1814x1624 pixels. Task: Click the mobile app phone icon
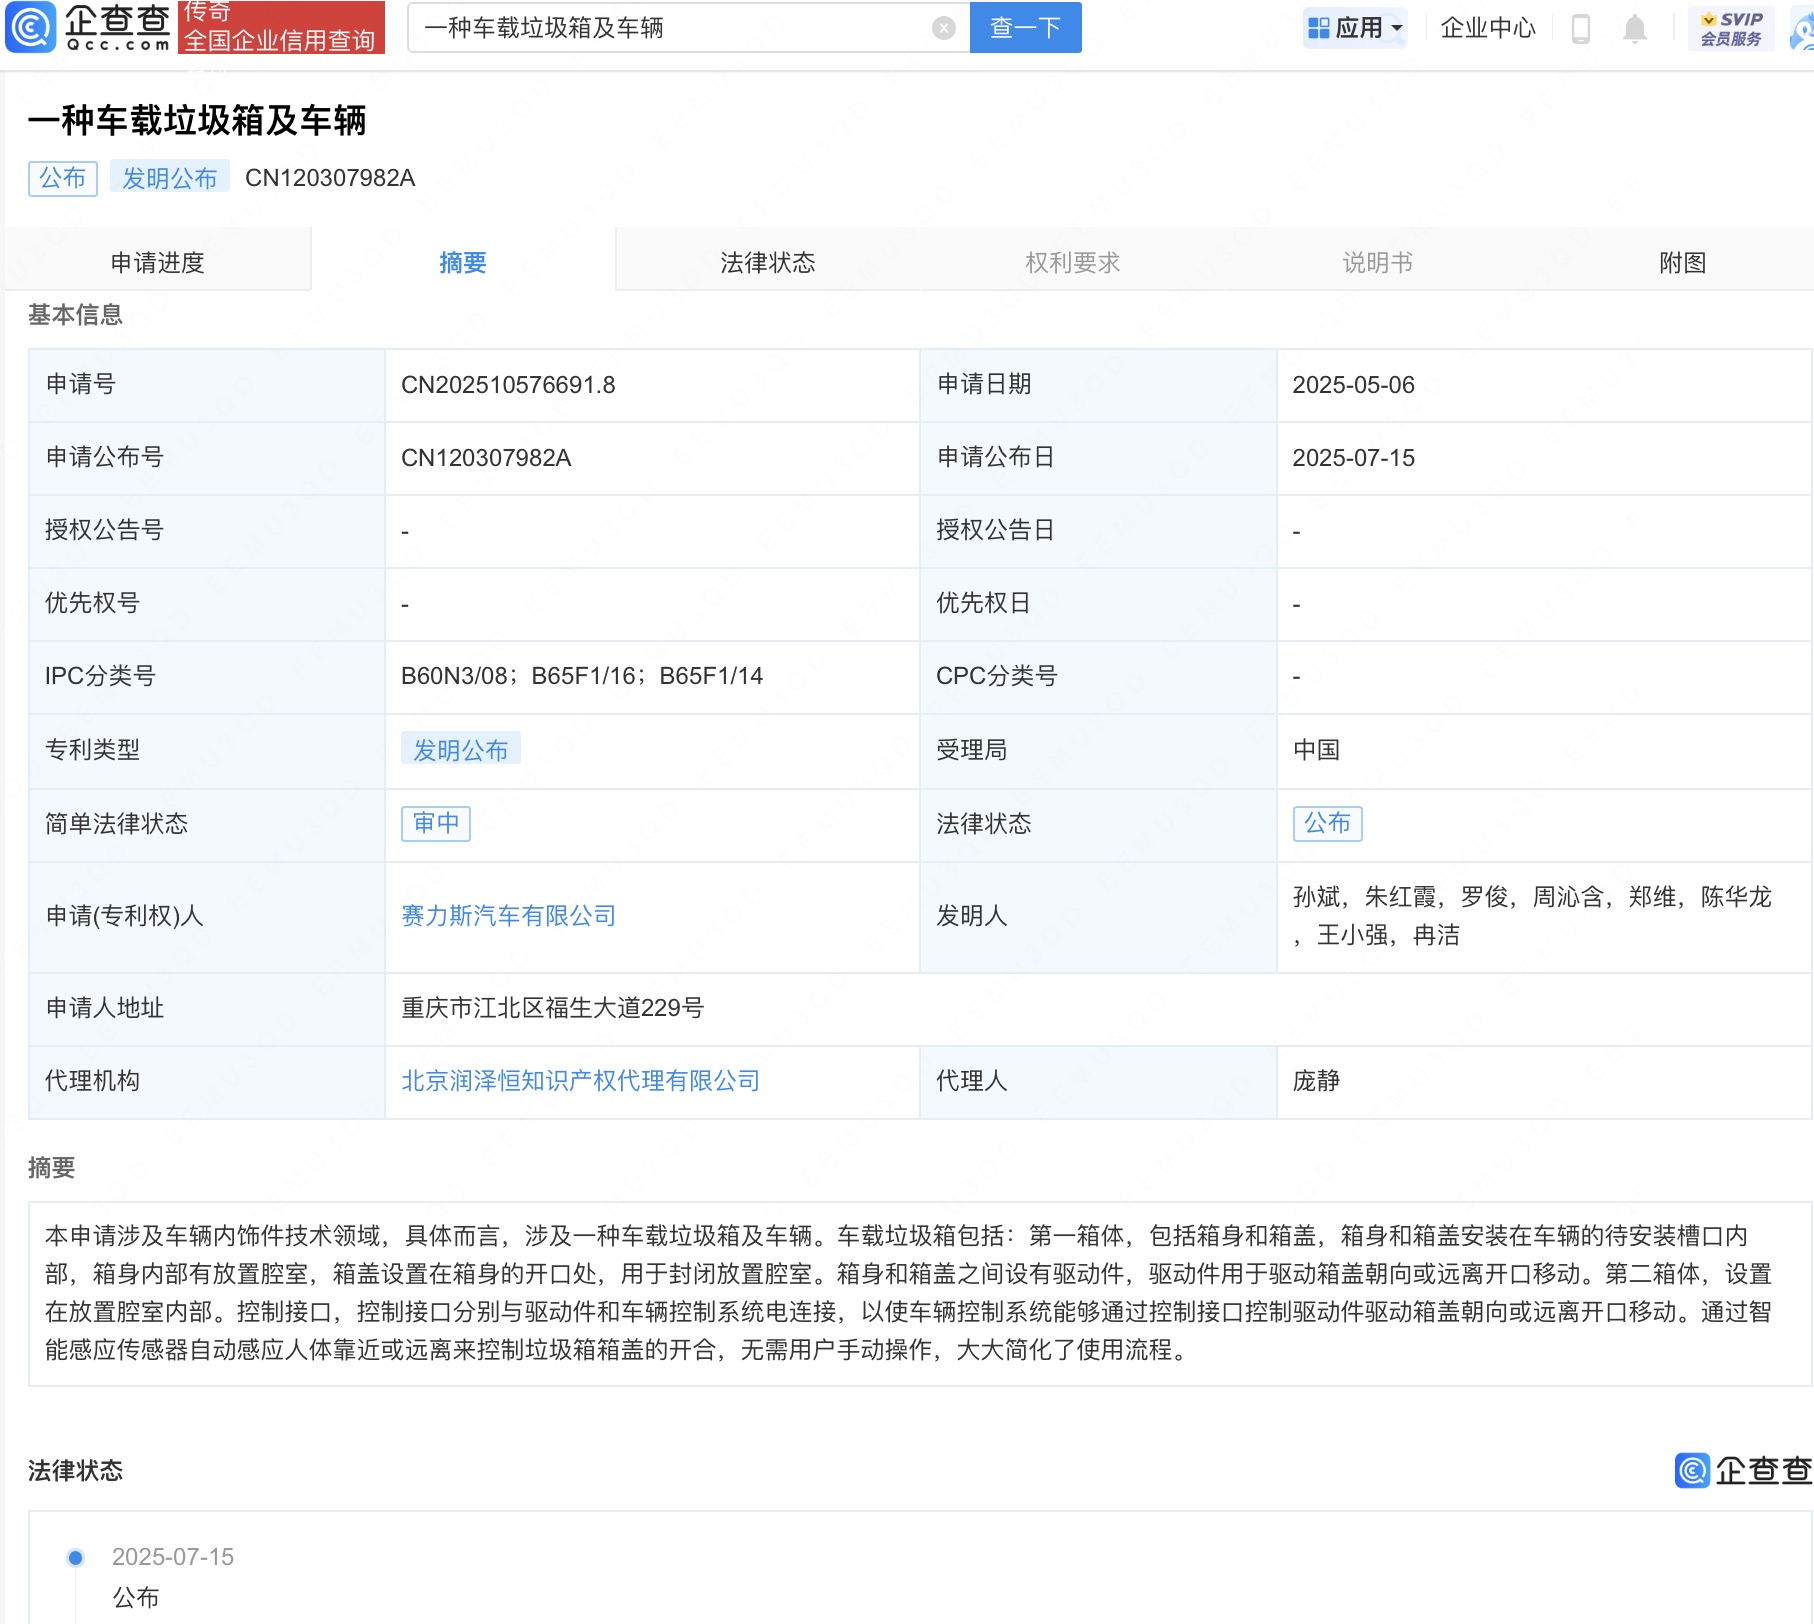(x=1581, y=28)
